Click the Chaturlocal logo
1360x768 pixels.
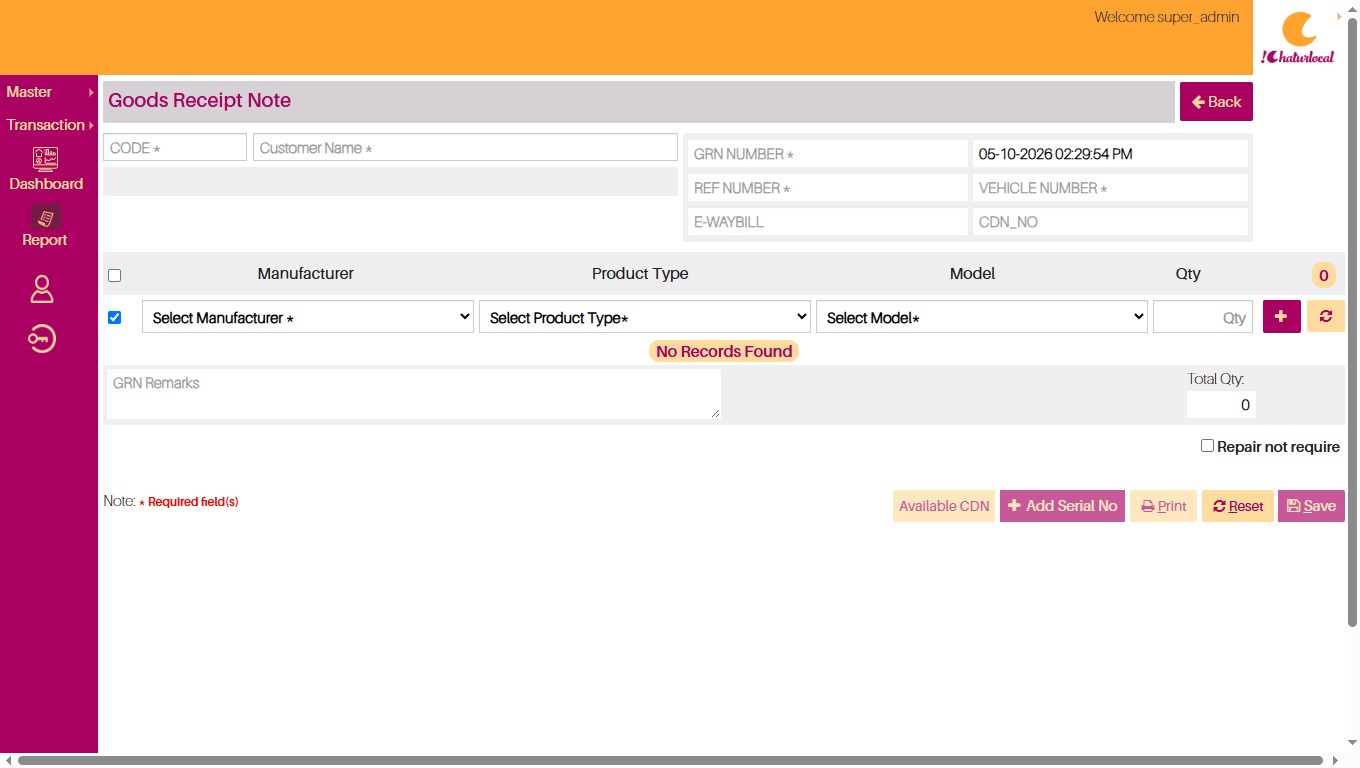(x=1298, y=38)
